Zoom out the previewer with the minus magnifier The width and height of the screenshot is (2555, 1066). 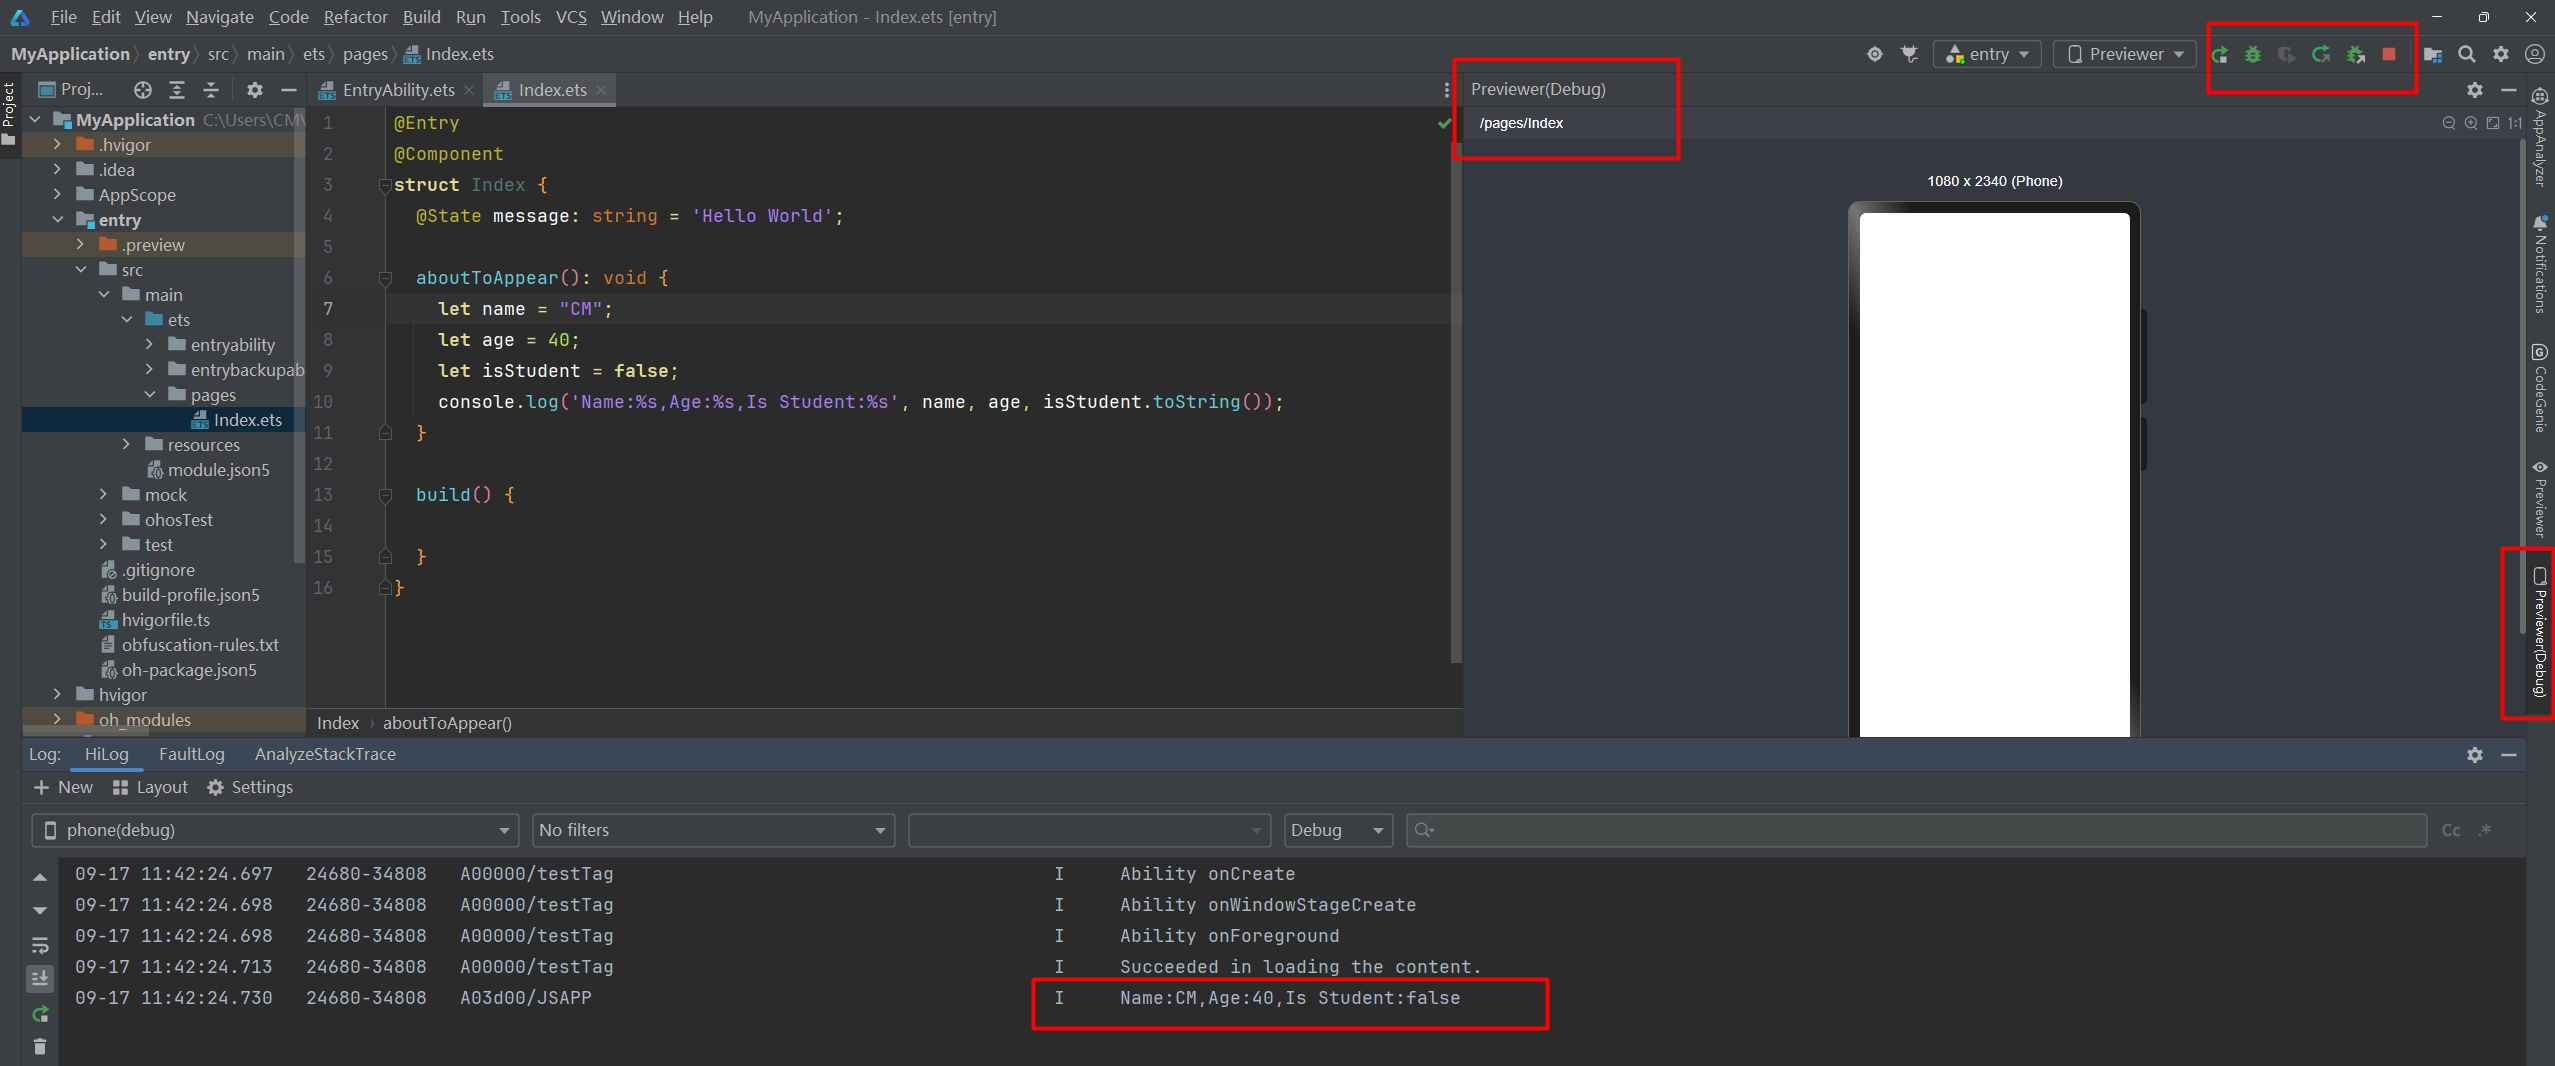click(2448, 123)
